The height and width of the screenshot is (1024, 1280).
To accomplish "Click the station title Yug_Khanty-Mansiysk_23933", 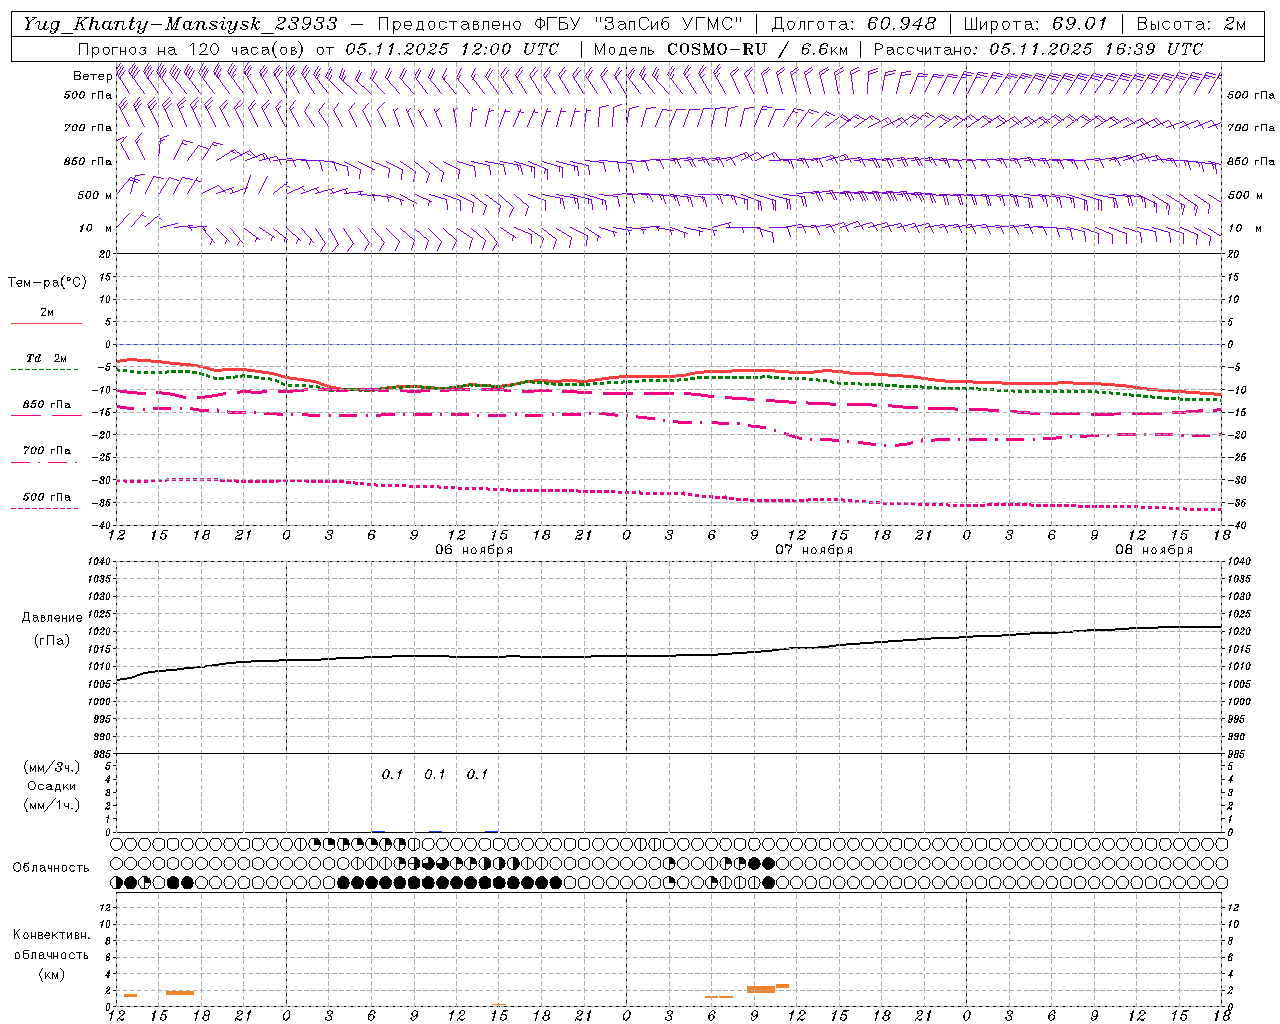I will pos(180,24).
